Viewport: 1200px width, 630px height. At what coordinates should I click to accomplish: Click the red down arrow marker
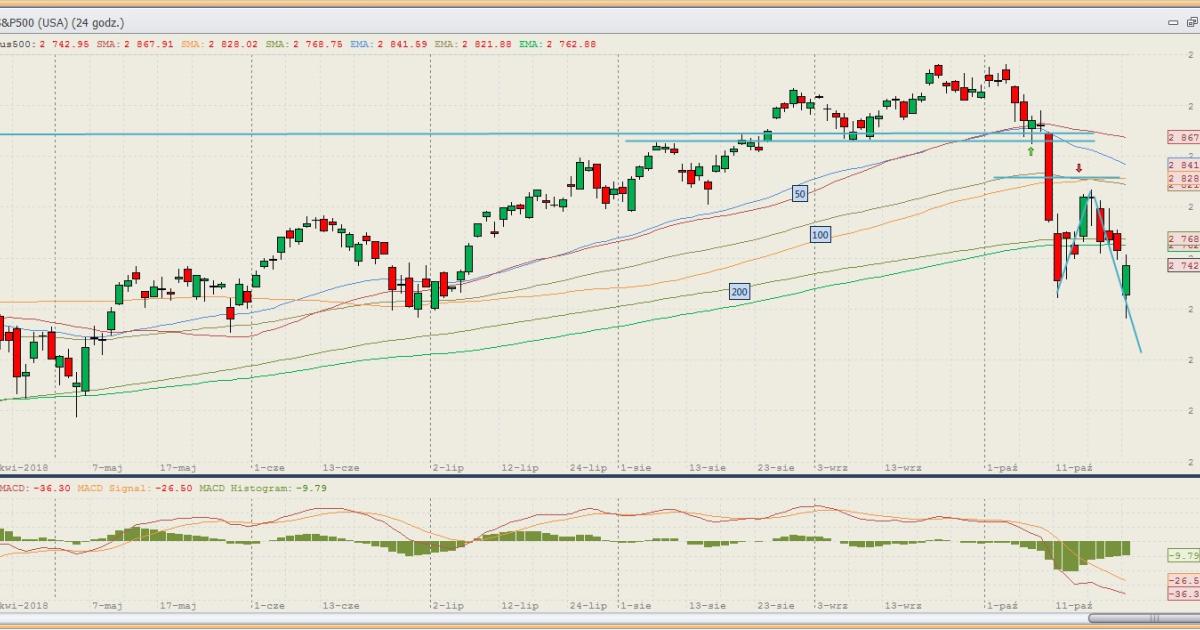coord(1079,168)
